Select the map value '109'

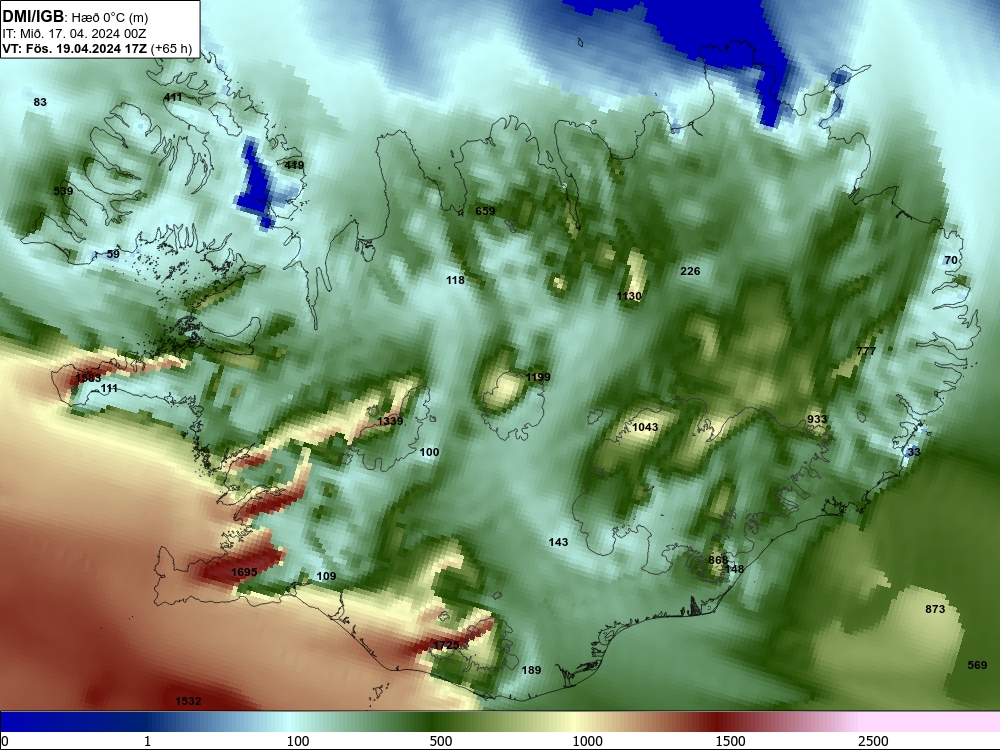(x=326, y=576)
